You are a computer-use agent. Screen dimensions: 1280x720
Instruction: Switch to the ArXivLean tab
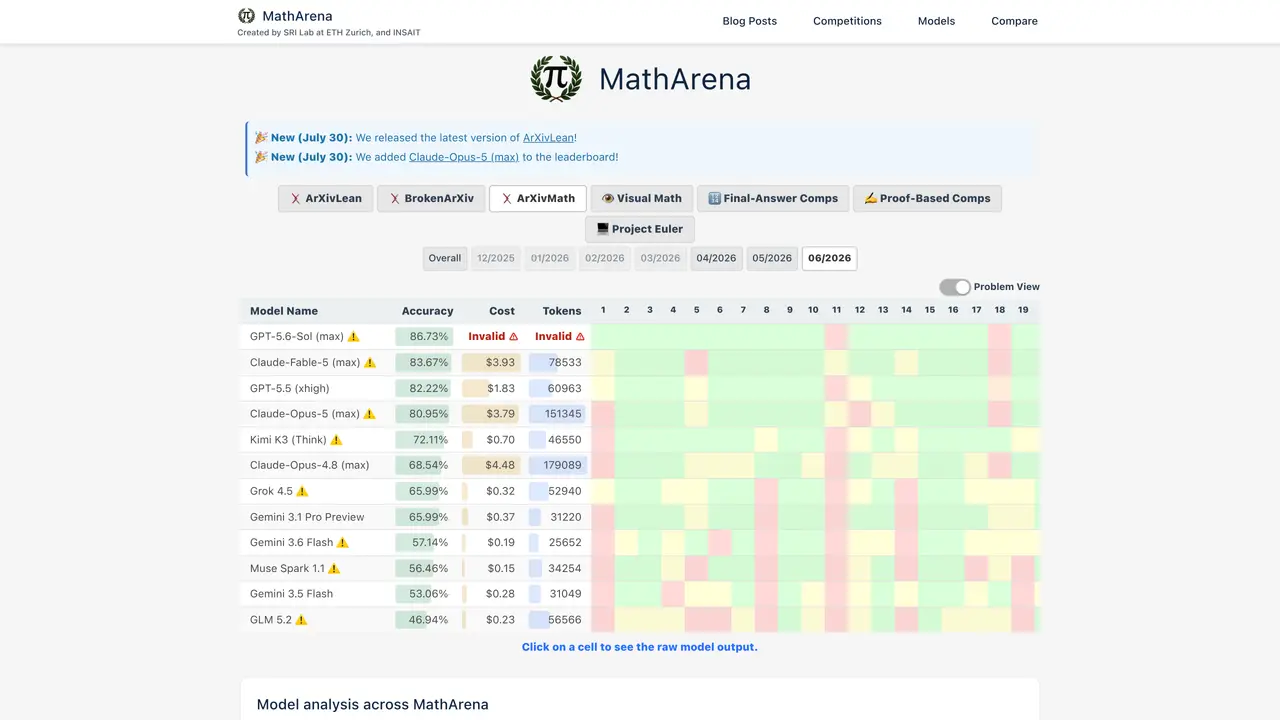pos(326,198)
